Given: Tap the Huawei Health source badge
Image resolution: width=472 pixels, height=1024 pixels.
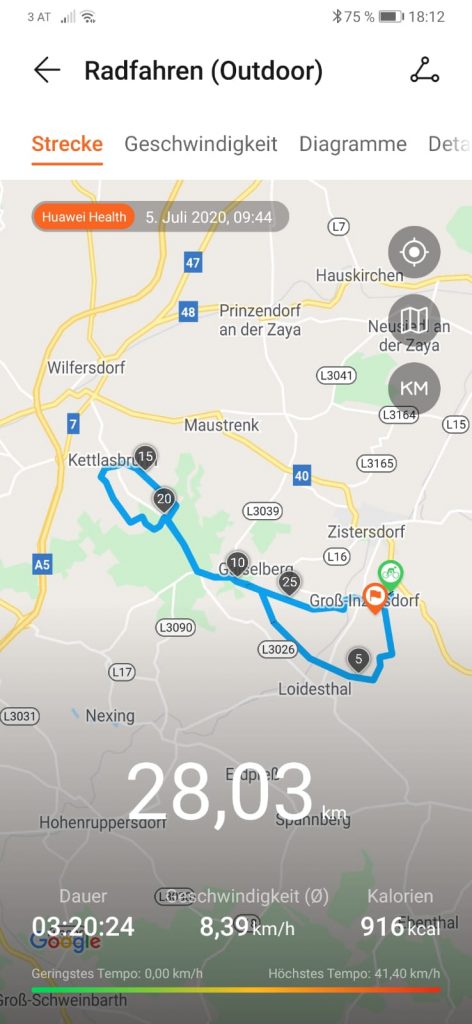Looking at the screenshot, I should (x=84, y=217).
